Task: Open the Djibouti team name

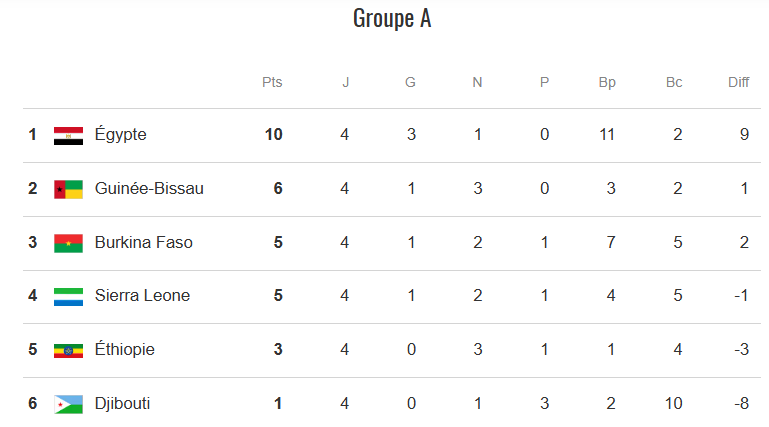Action: [x=123, y=404]
